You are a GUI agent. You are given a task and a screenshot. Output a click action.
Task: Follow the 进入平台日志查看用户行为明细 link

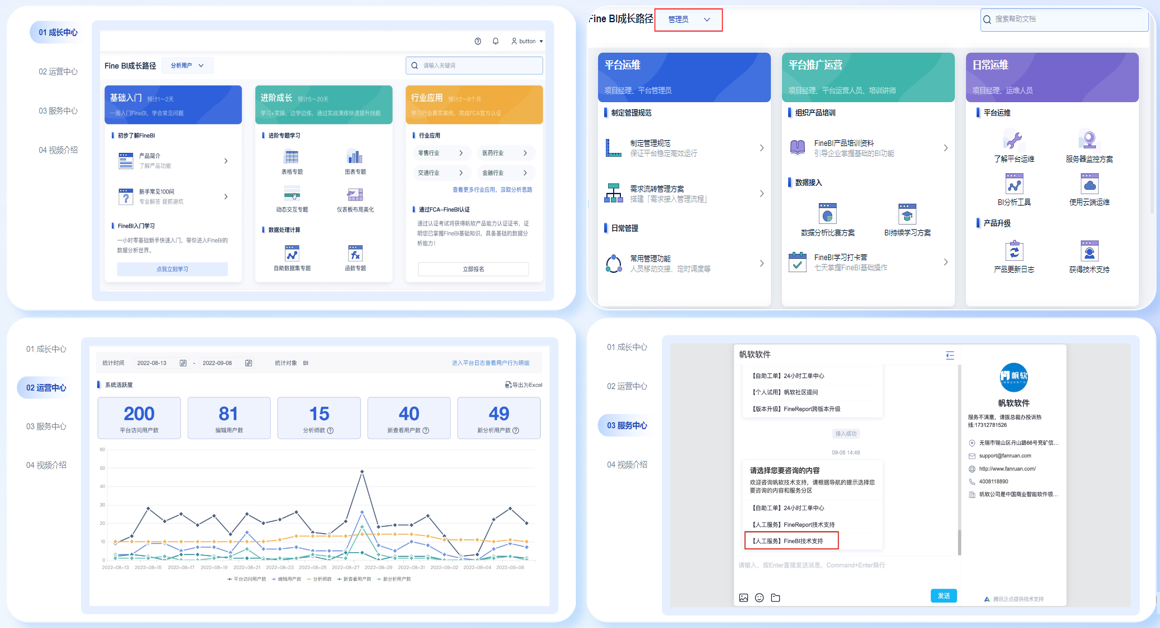point(490,363)
